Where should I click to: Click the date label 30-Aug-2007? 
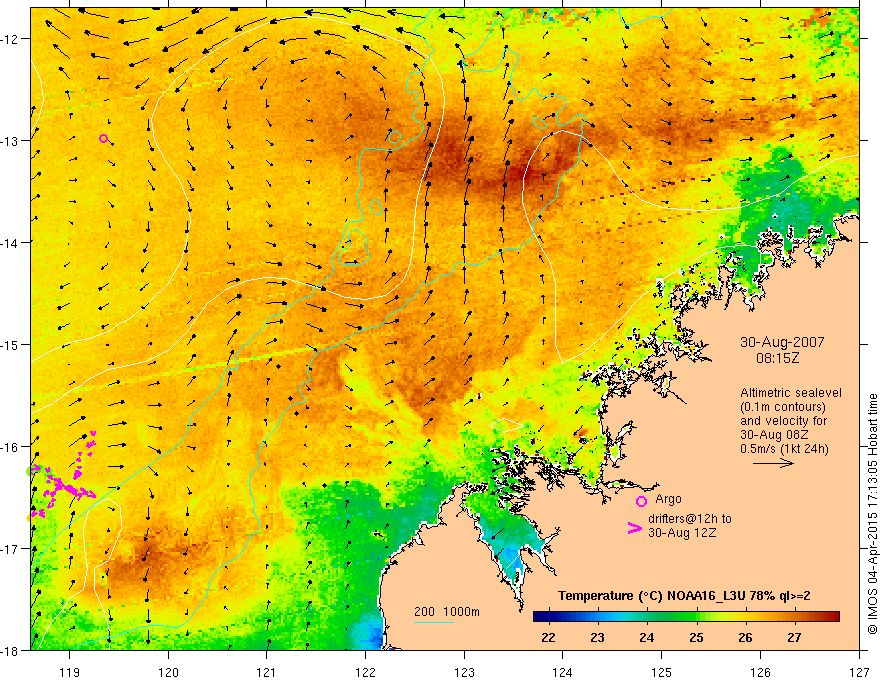(782, 342)
